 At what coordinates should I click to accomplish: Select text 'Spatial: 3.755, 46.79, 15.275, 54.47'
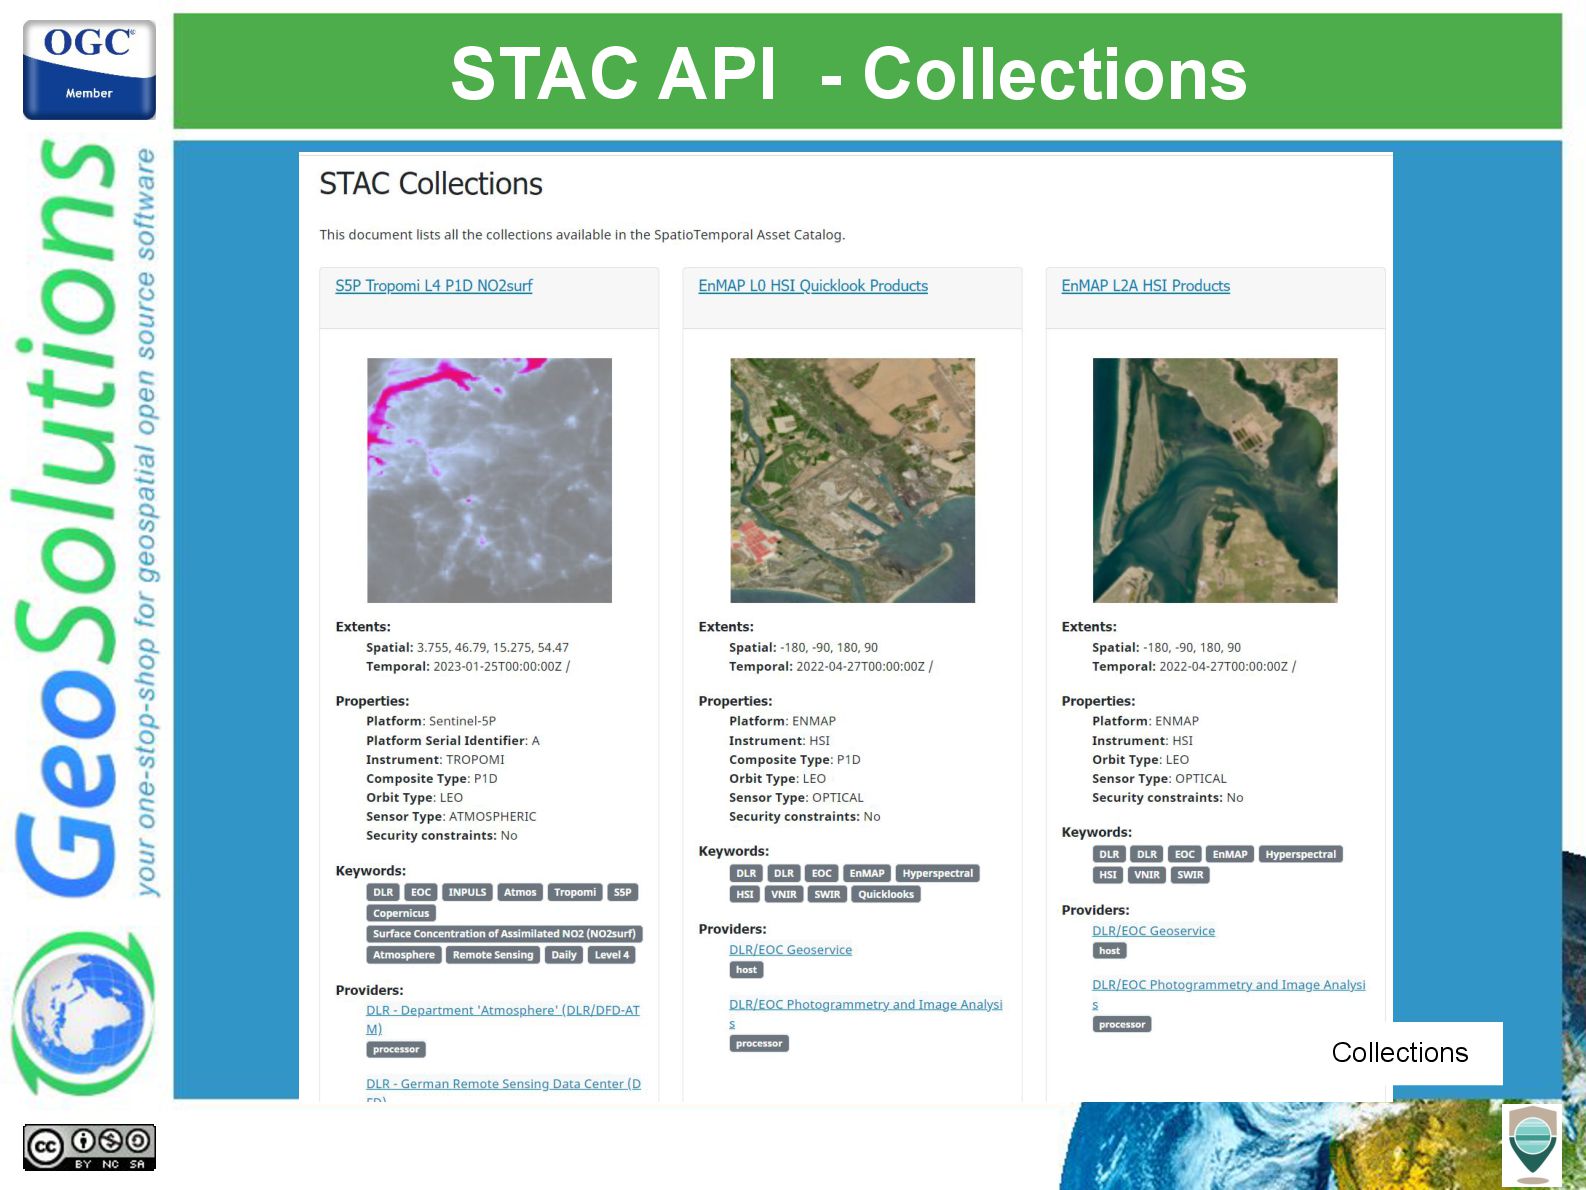point(467,648)
